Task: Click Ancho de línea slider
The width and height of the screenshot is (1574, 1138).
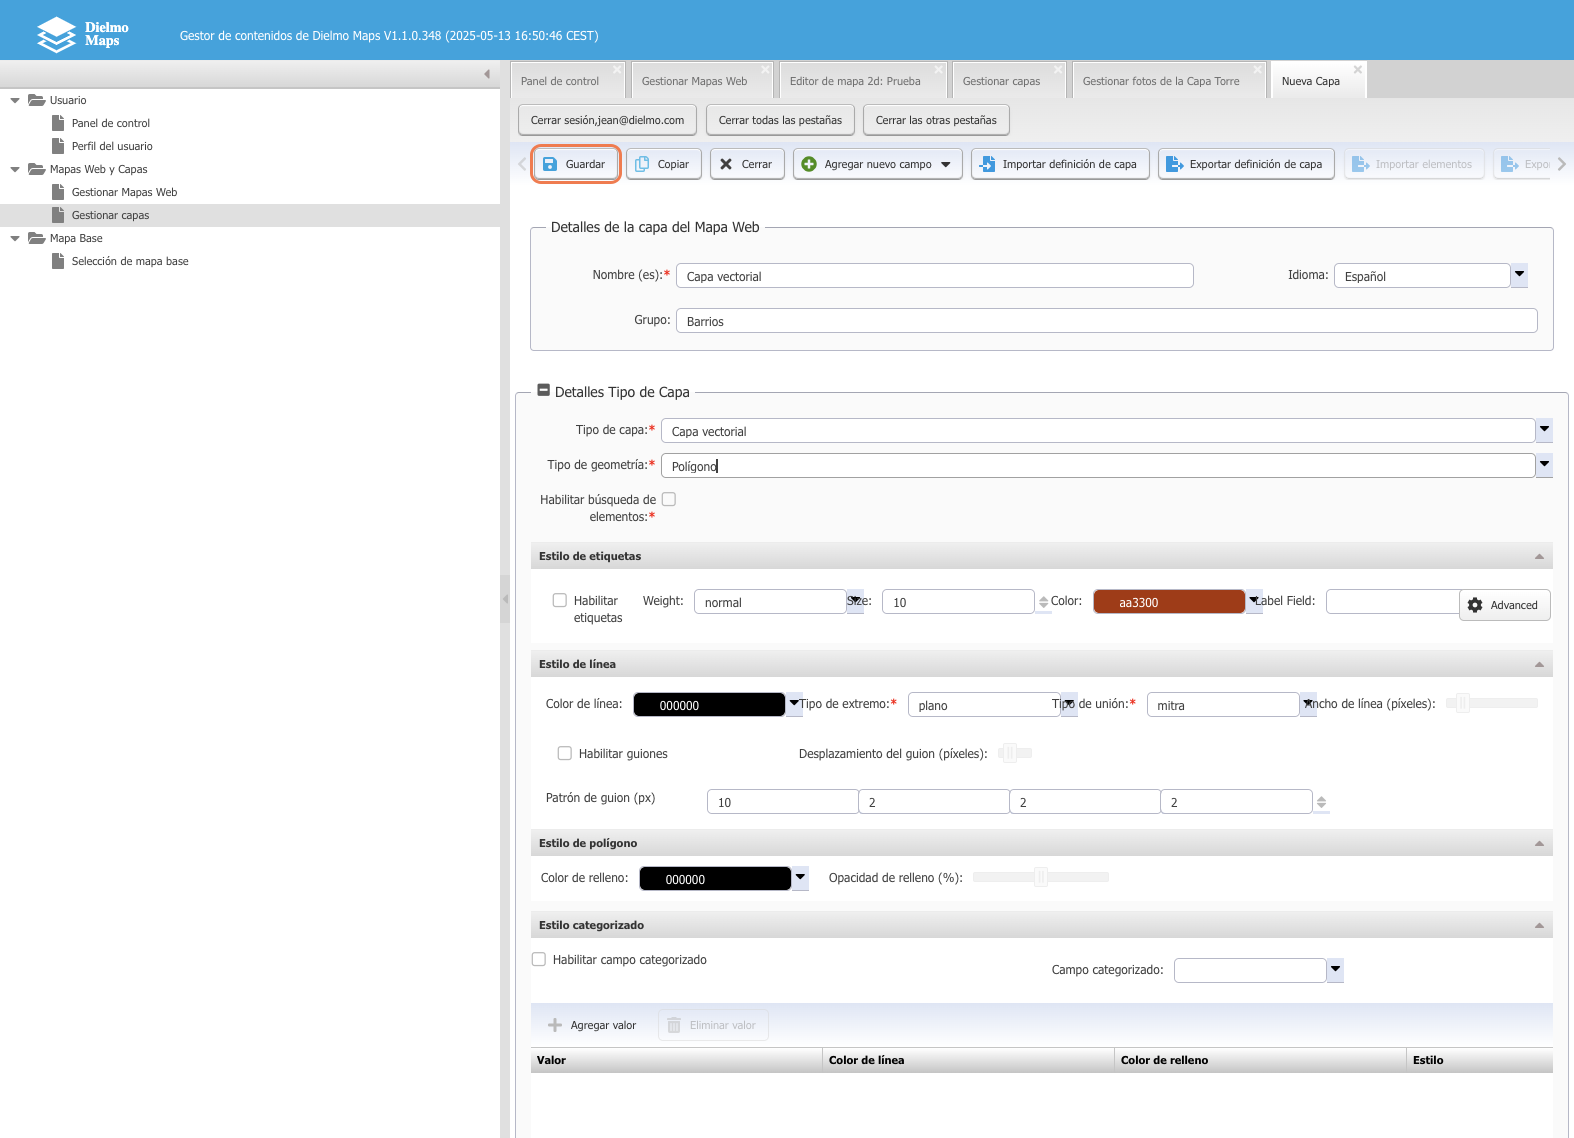Action: [x=1492, y=703]
